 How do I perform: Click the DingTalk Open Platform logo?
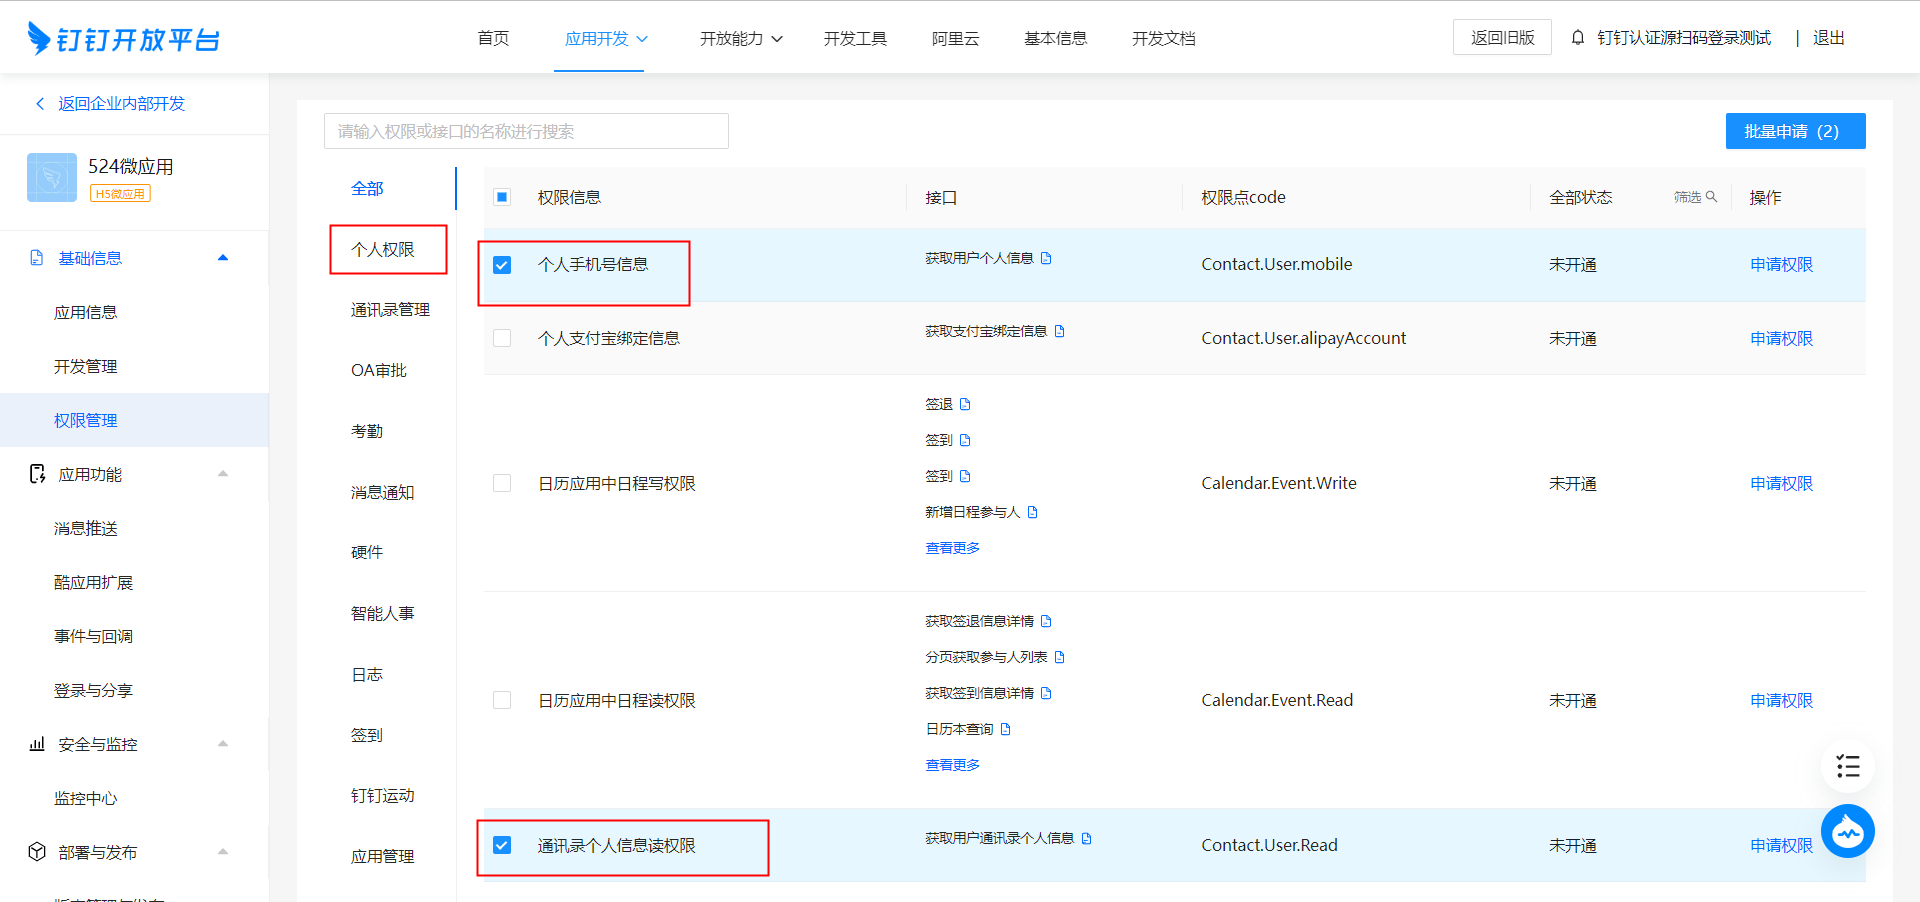click(123, 39)
